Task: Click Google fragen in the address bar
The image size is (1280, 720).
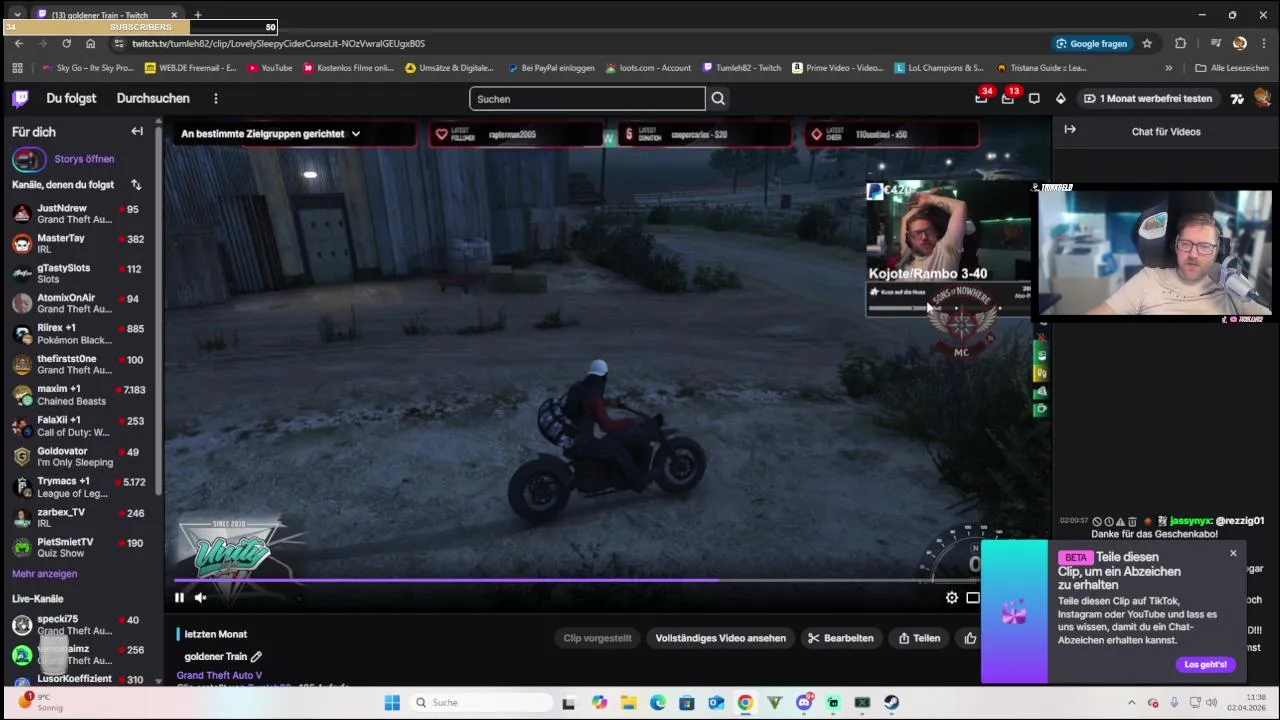Action: point(1091,43)
